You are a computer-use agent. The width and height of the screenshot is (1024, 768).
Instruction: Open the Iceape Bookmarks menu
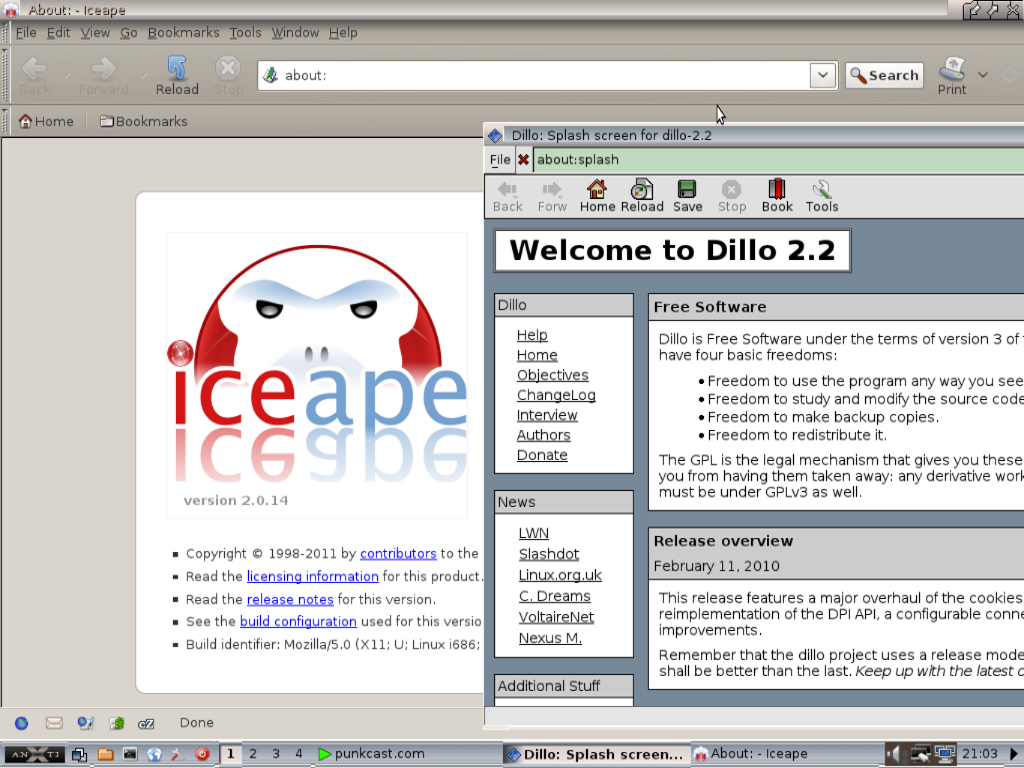(184, 33)
